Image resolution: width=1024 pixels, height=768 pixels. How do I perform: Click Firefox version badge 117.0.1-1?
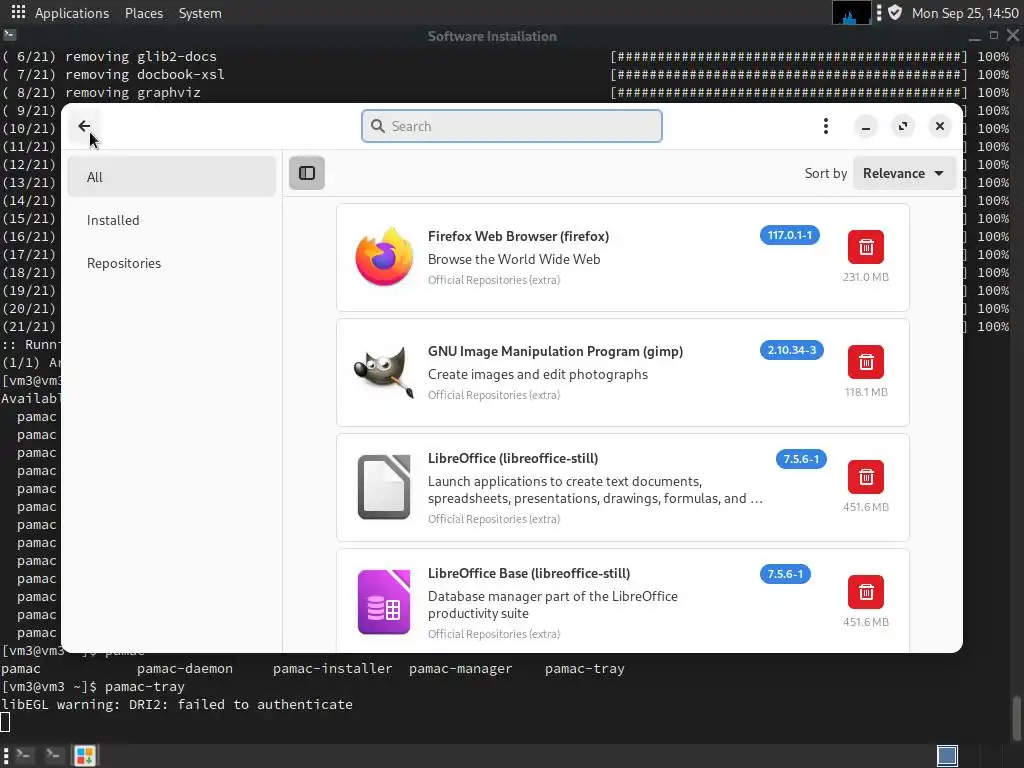[790, 235]
